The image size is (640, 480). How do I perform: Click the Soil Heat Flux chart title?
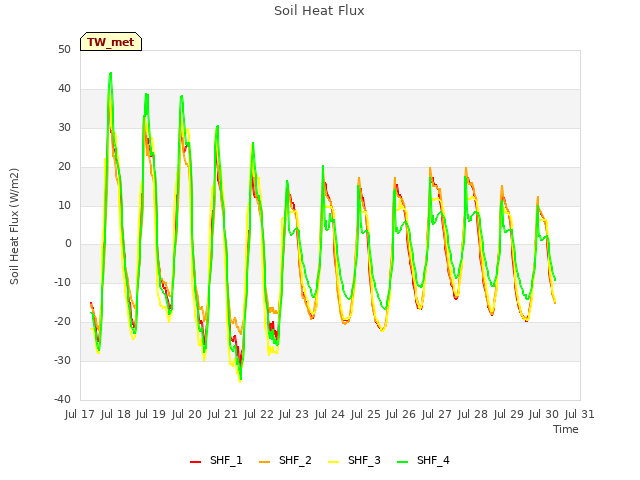[319, 11]
